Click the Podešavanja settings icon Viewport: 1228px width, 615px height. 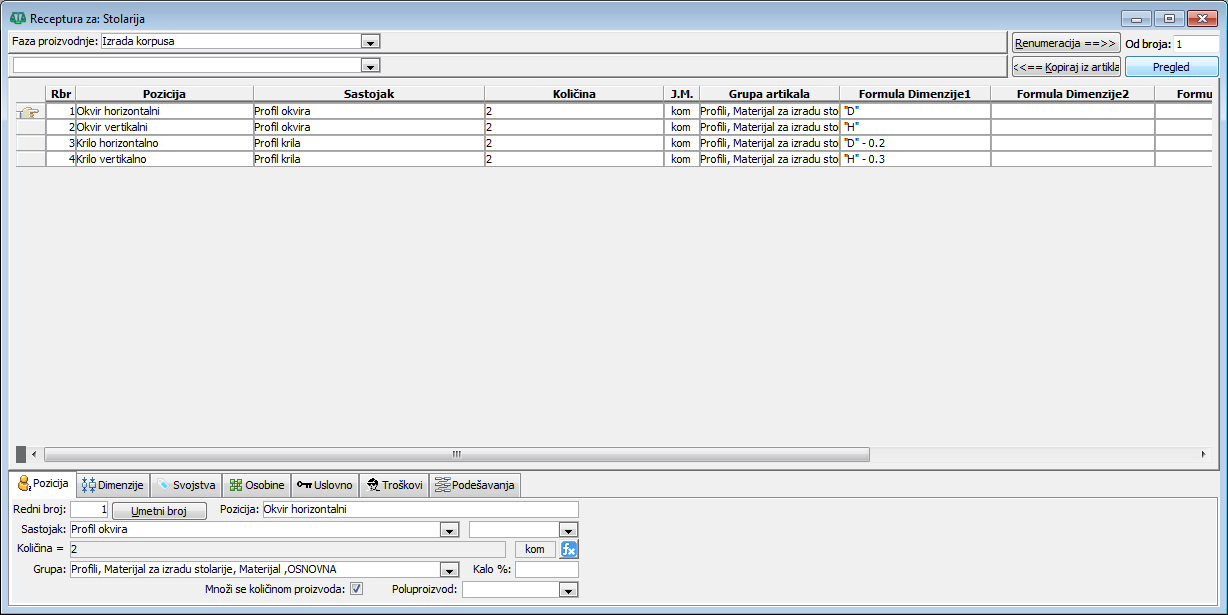pyautogui.click(x=442, y=486)
